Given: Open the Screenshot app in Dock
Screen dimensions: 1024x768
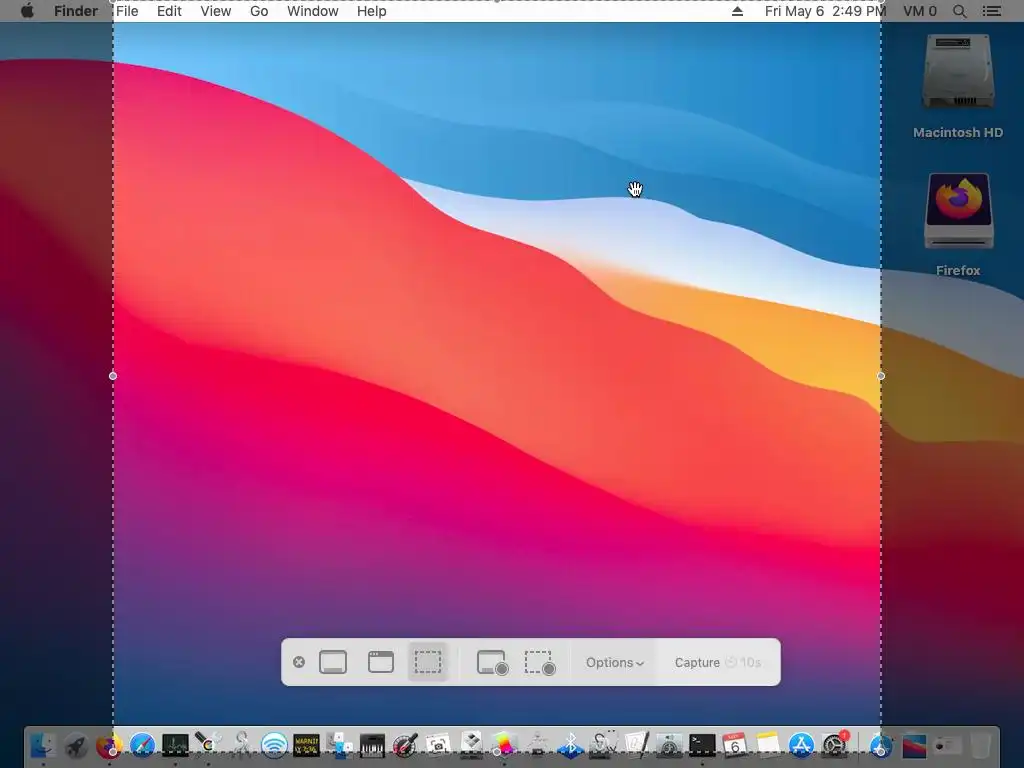Looking at the screenshot, I should pos(438,744).
